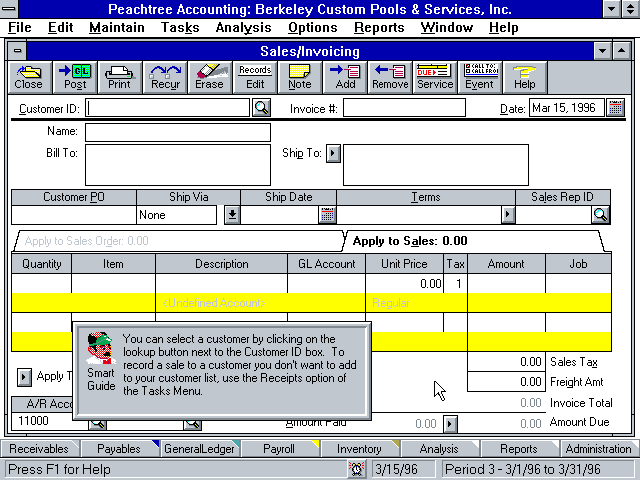Open the Ship Via dropdown arrow
Screen dimensions: 640x480
[x=232, y=215]
